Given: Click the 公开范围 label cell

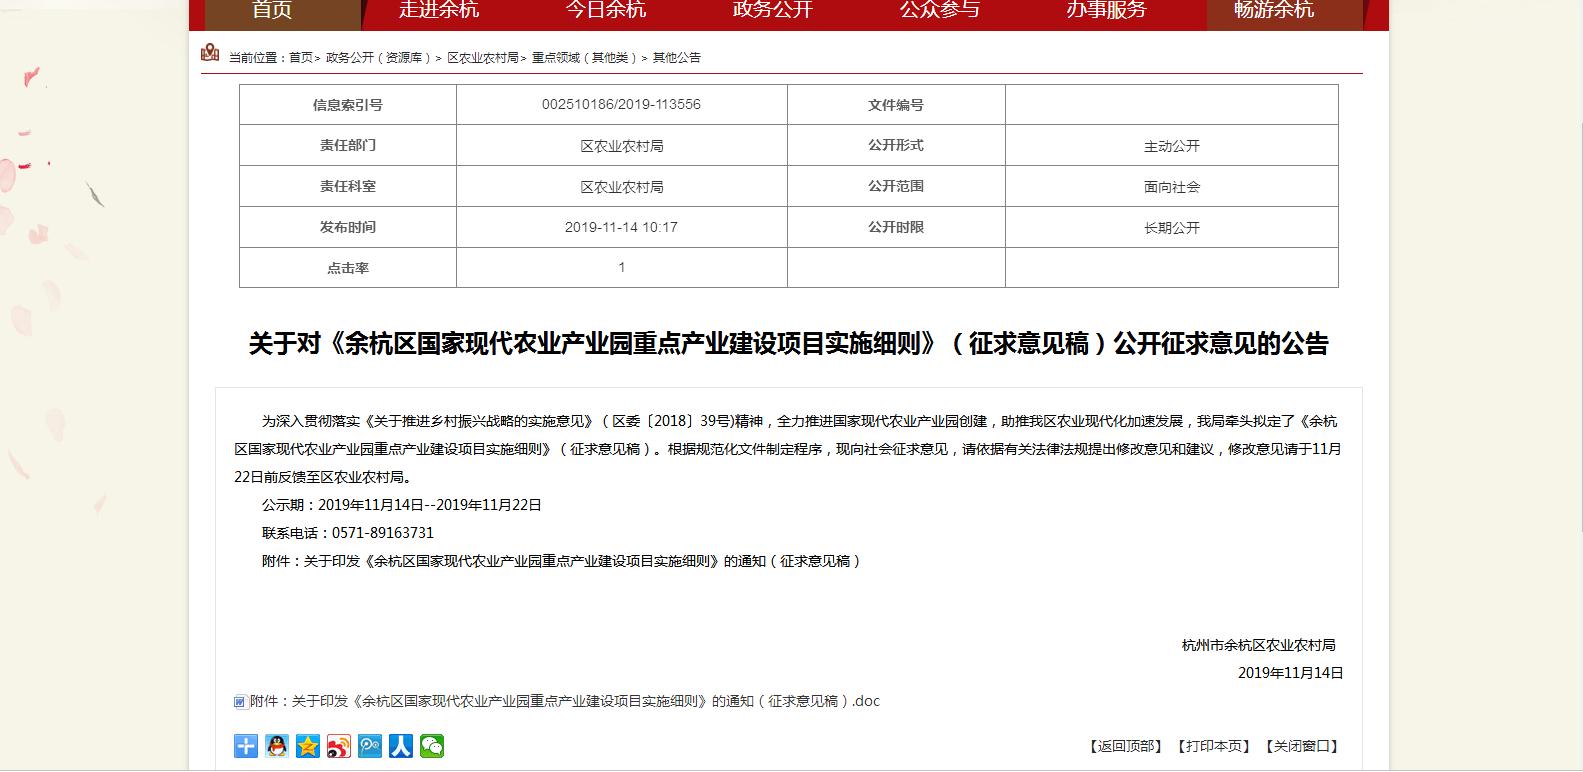Looking at the screenshot, I should point(896,186).
